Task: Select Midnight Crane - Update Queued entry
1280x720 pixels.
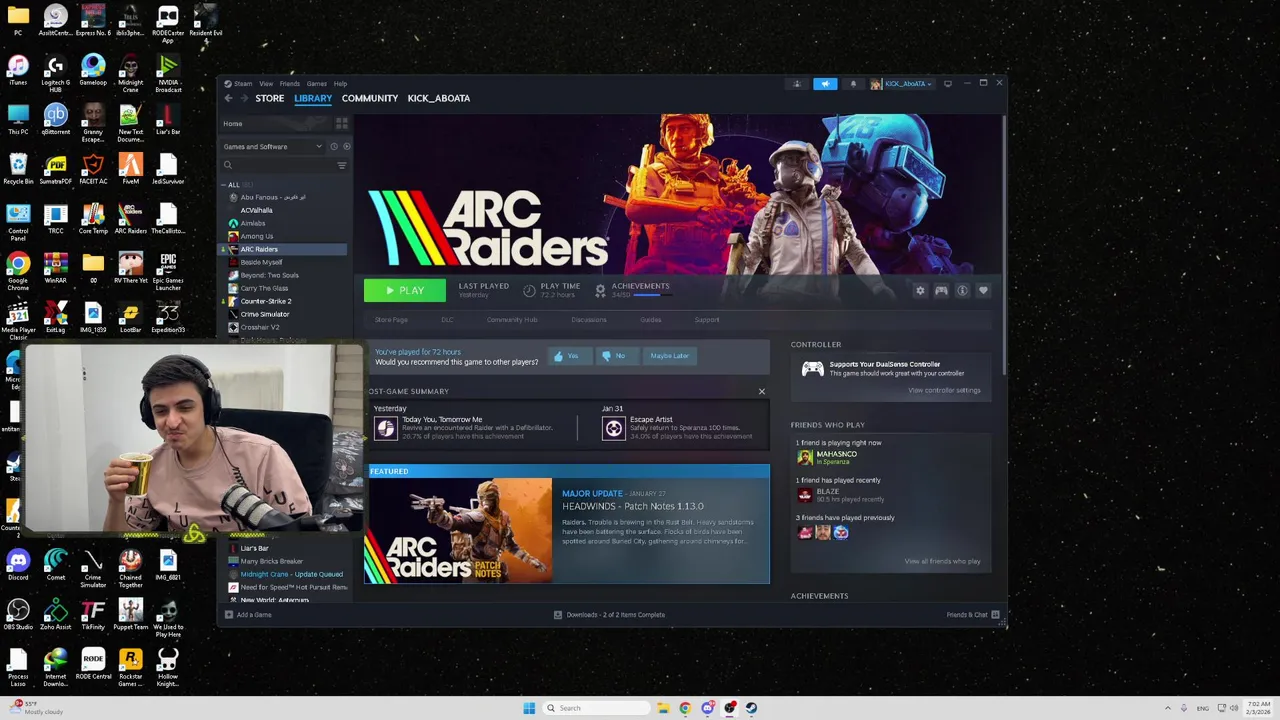Action: point(291,574)
